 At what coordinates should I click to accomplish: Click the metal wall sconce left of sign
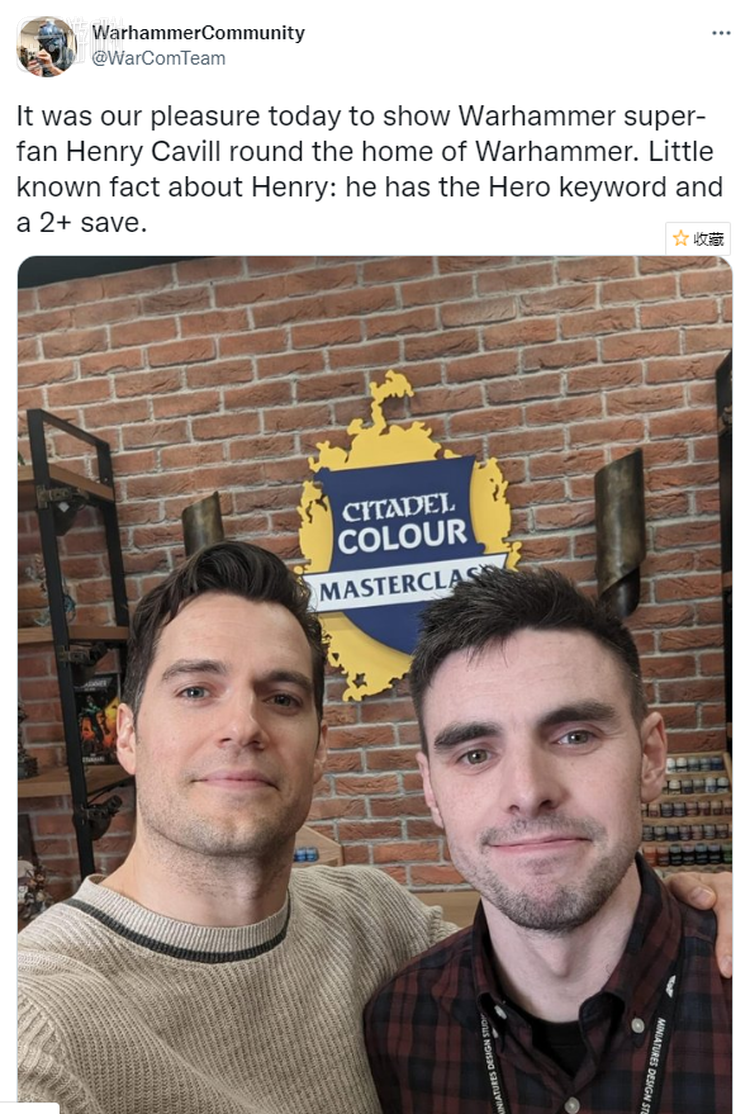coord(203,524)
